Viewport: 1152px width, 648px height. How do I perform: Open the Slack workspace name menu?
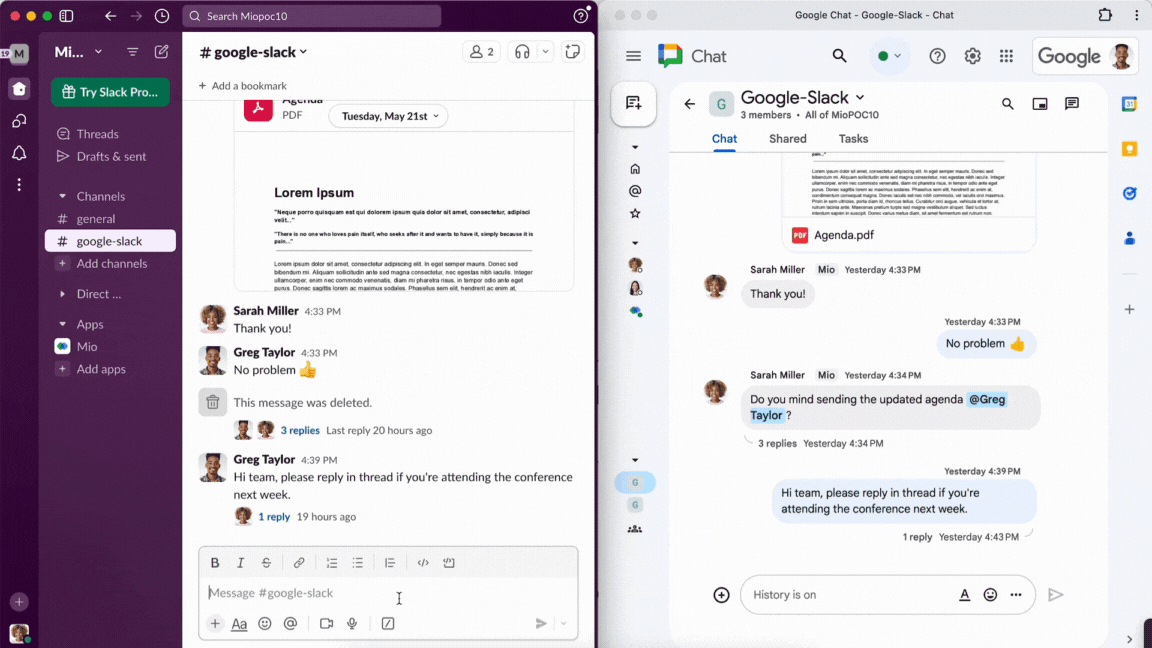pyautogui.click(x=78, y=52)
